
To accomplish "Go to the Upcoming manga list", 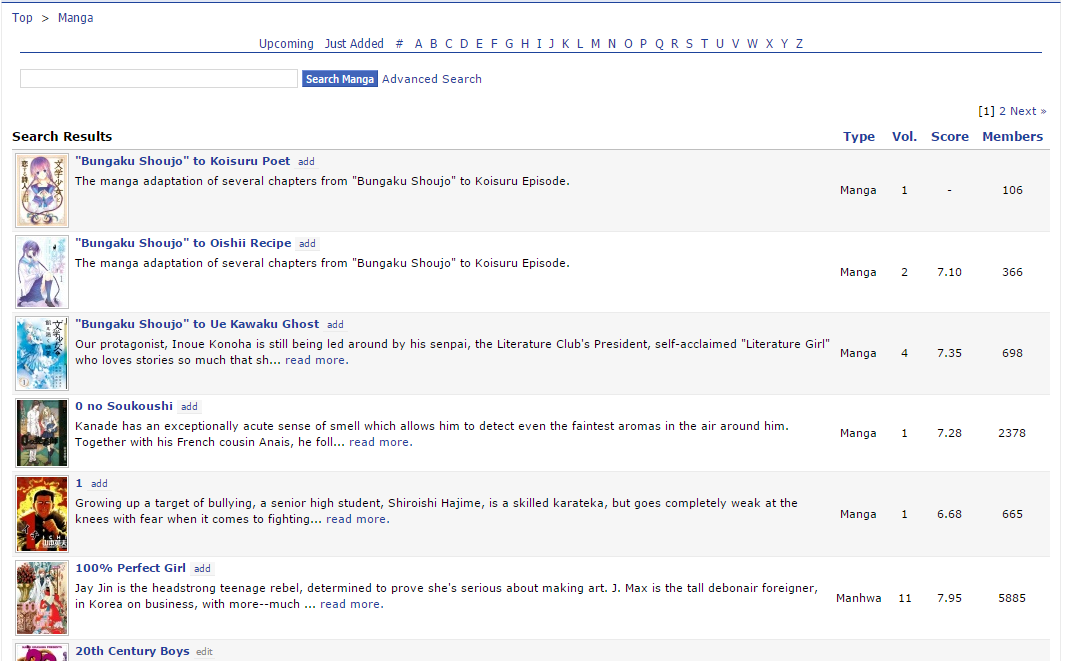I will click(286, 44).
